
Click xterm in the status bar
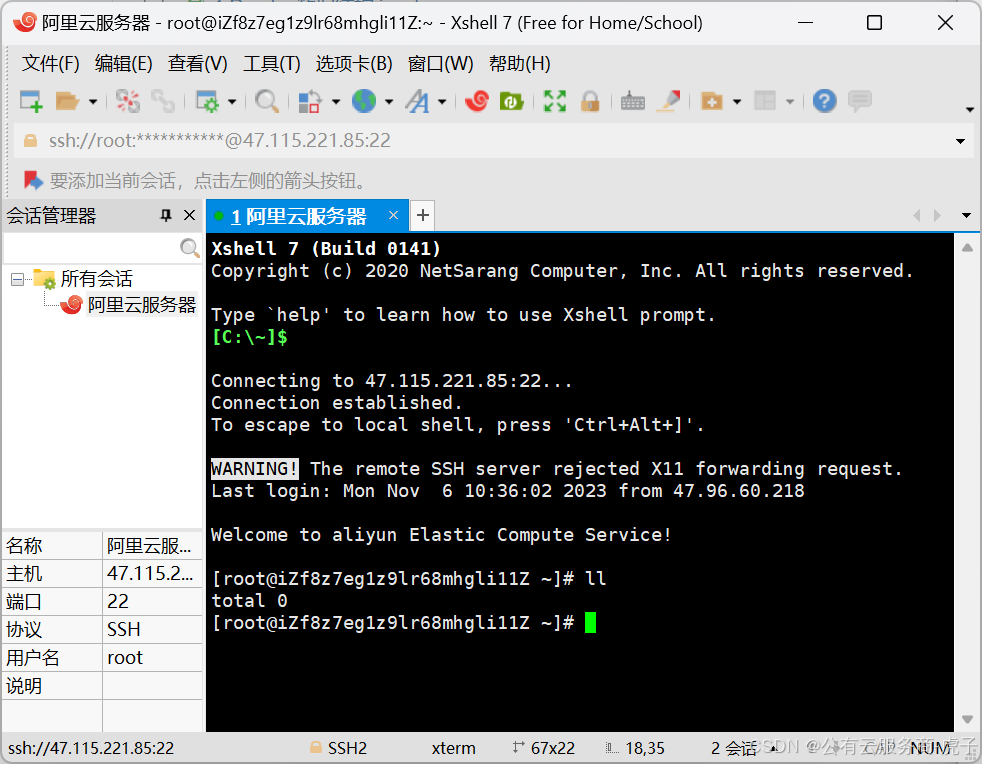tap(453, 748)
